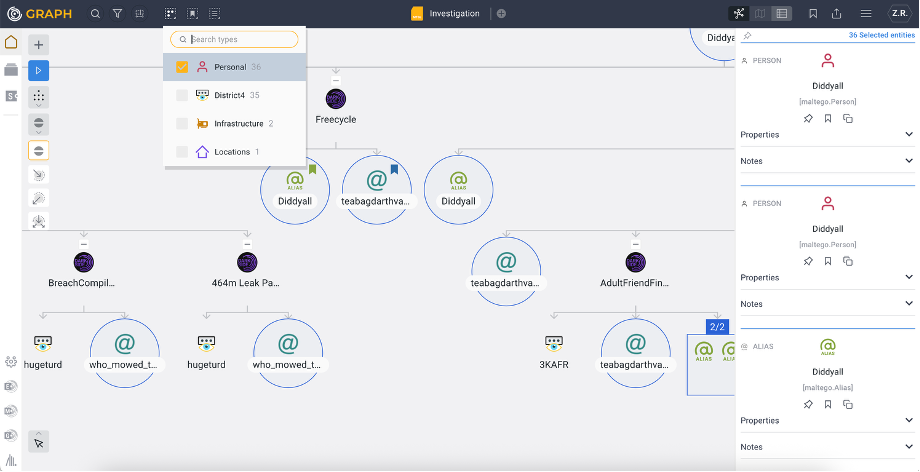Bookmark the Alias Diddyall entity card
This screenshot has width=920, height=472.
pos(828,404)
